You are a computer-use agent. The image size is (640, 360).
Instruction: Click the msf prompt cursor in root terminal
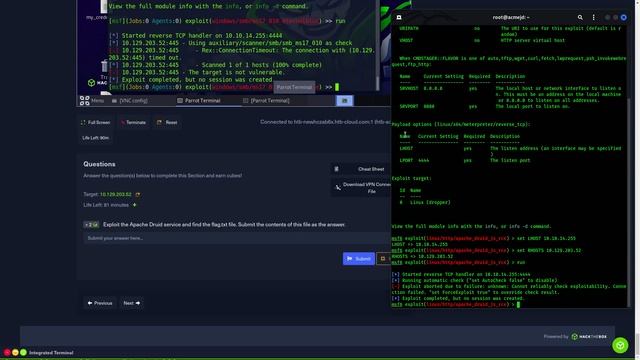coord(518,304)
